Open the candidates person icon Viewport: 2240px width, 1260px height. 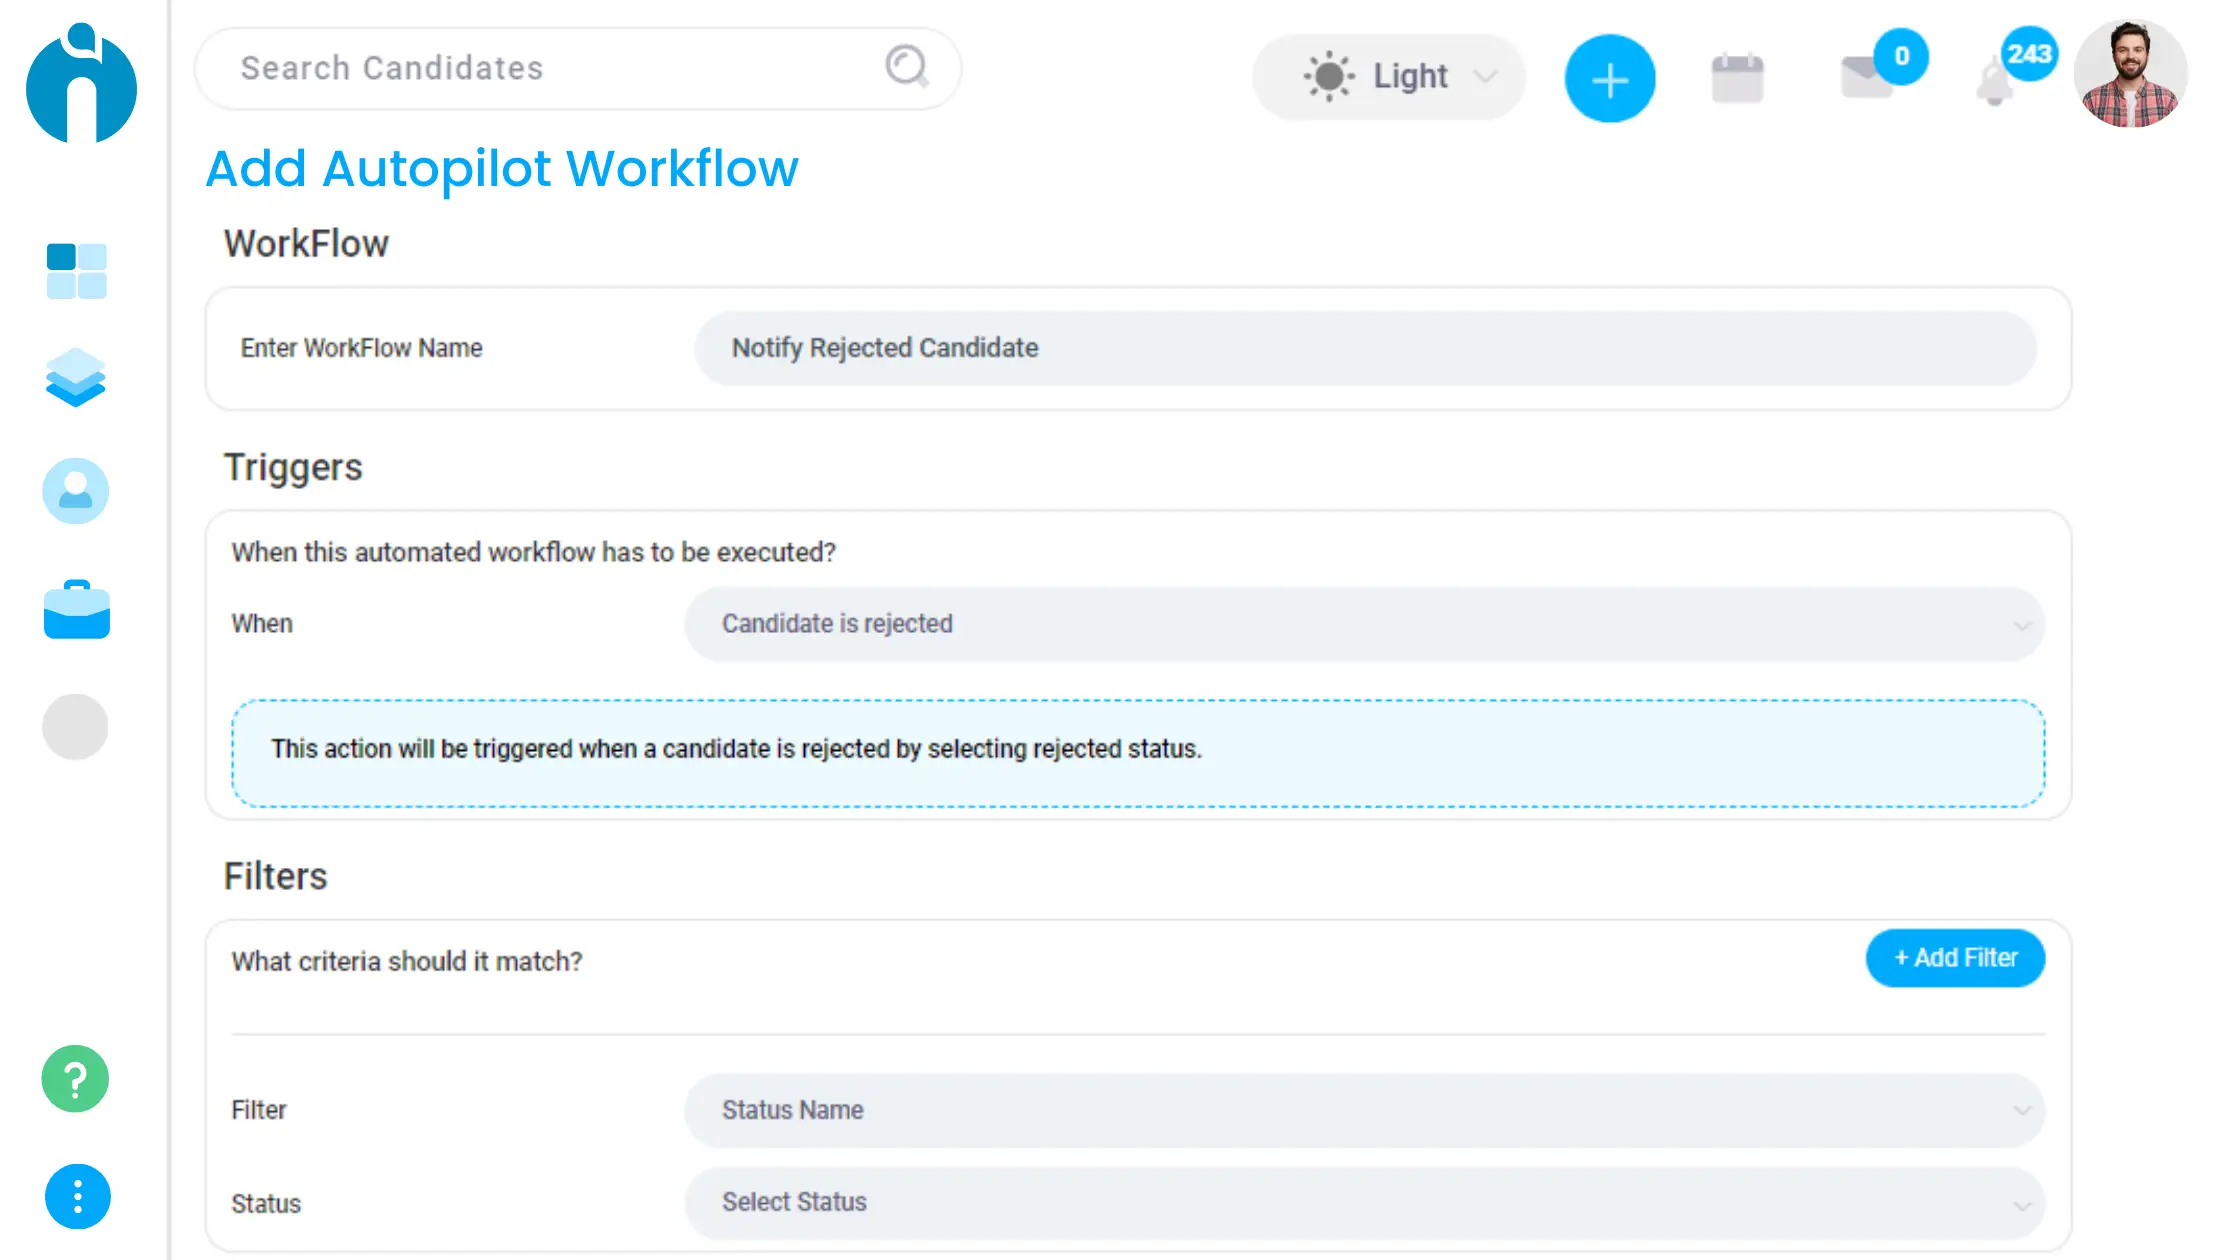click(76, 491)
